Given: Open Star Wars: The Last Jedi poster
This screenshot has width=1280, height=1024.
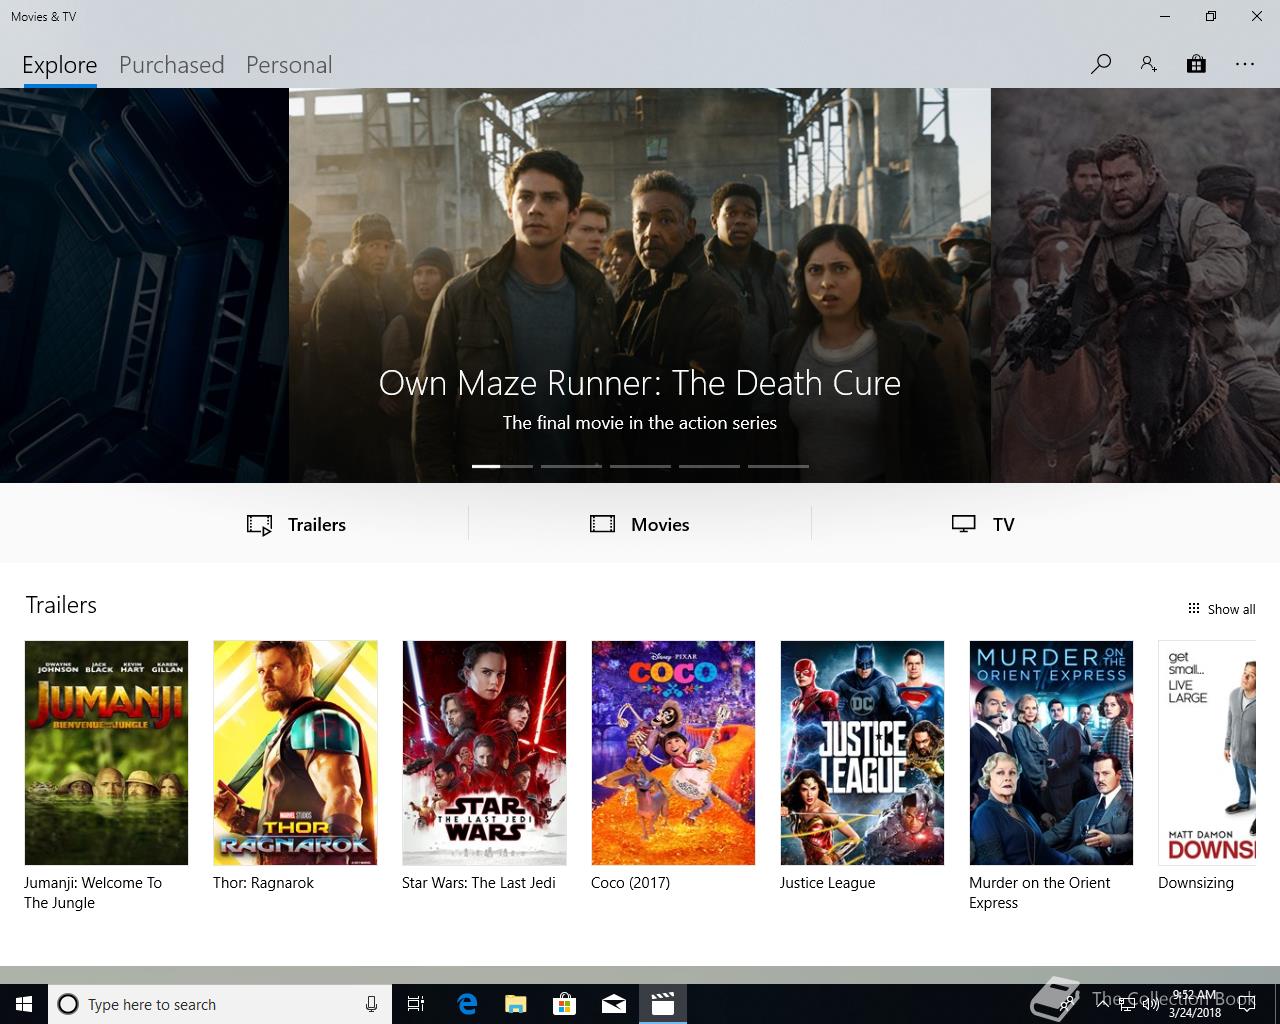Looking at the screenshot, I should click(484, 753).
